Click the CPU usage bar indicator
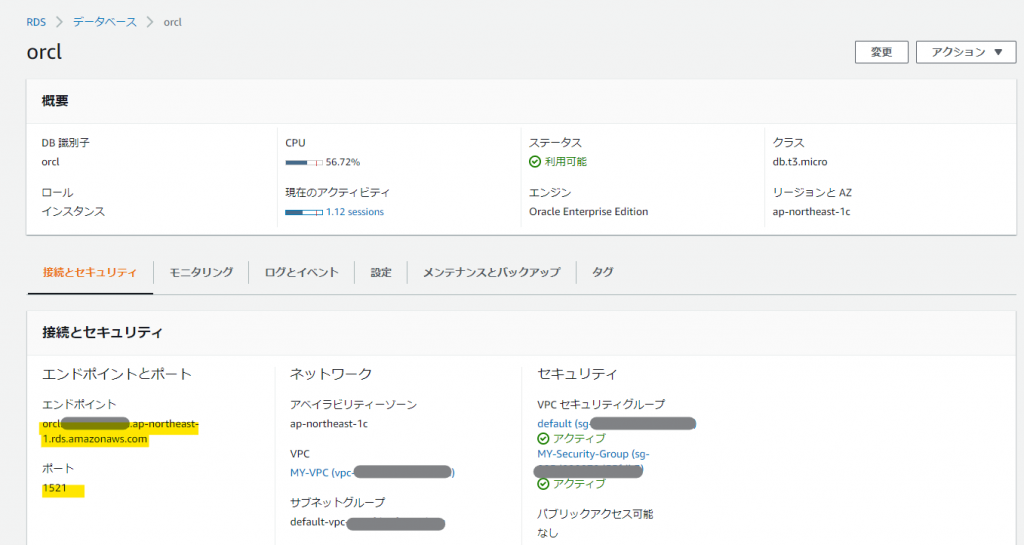The width and height of the screenshot is (1024, 545). click(303, 162)
